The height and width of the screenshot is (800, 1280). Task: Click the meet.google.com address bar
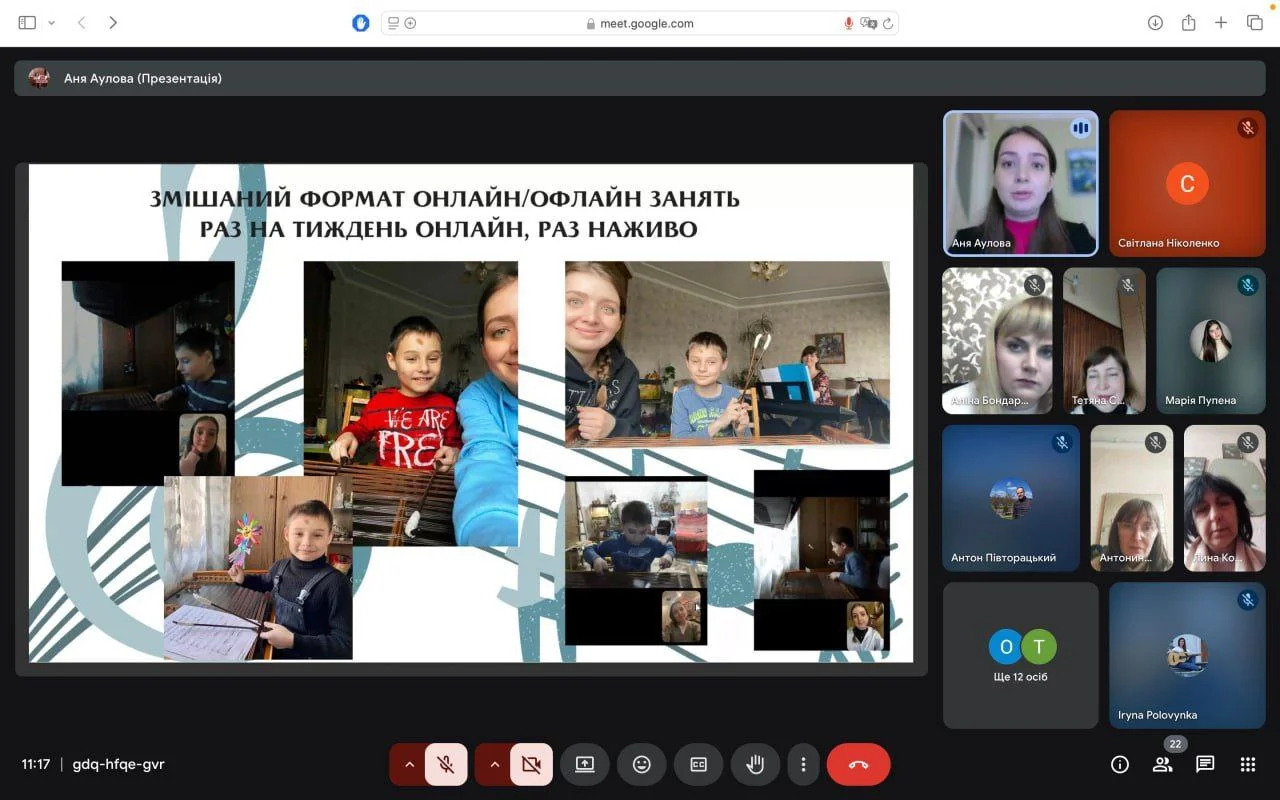click(x=640, y=23)
